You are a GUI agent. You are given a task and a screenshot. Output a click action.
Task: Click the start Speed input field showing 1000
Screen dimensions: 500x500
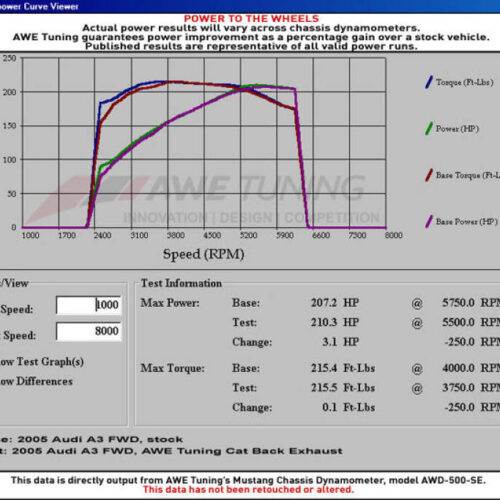coord(89,305)
